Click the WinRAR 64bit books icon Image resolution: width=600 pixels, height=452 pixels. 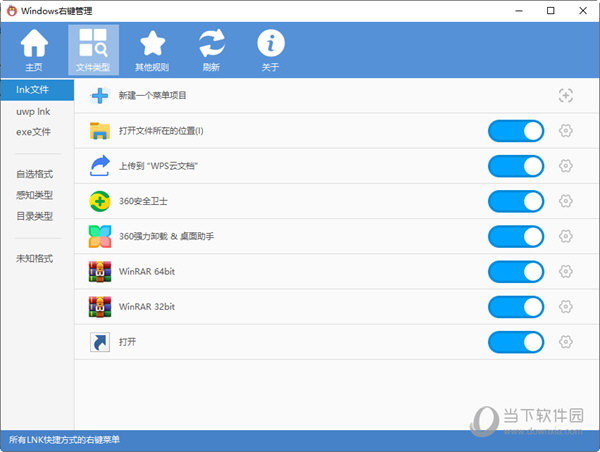[100, 271]
